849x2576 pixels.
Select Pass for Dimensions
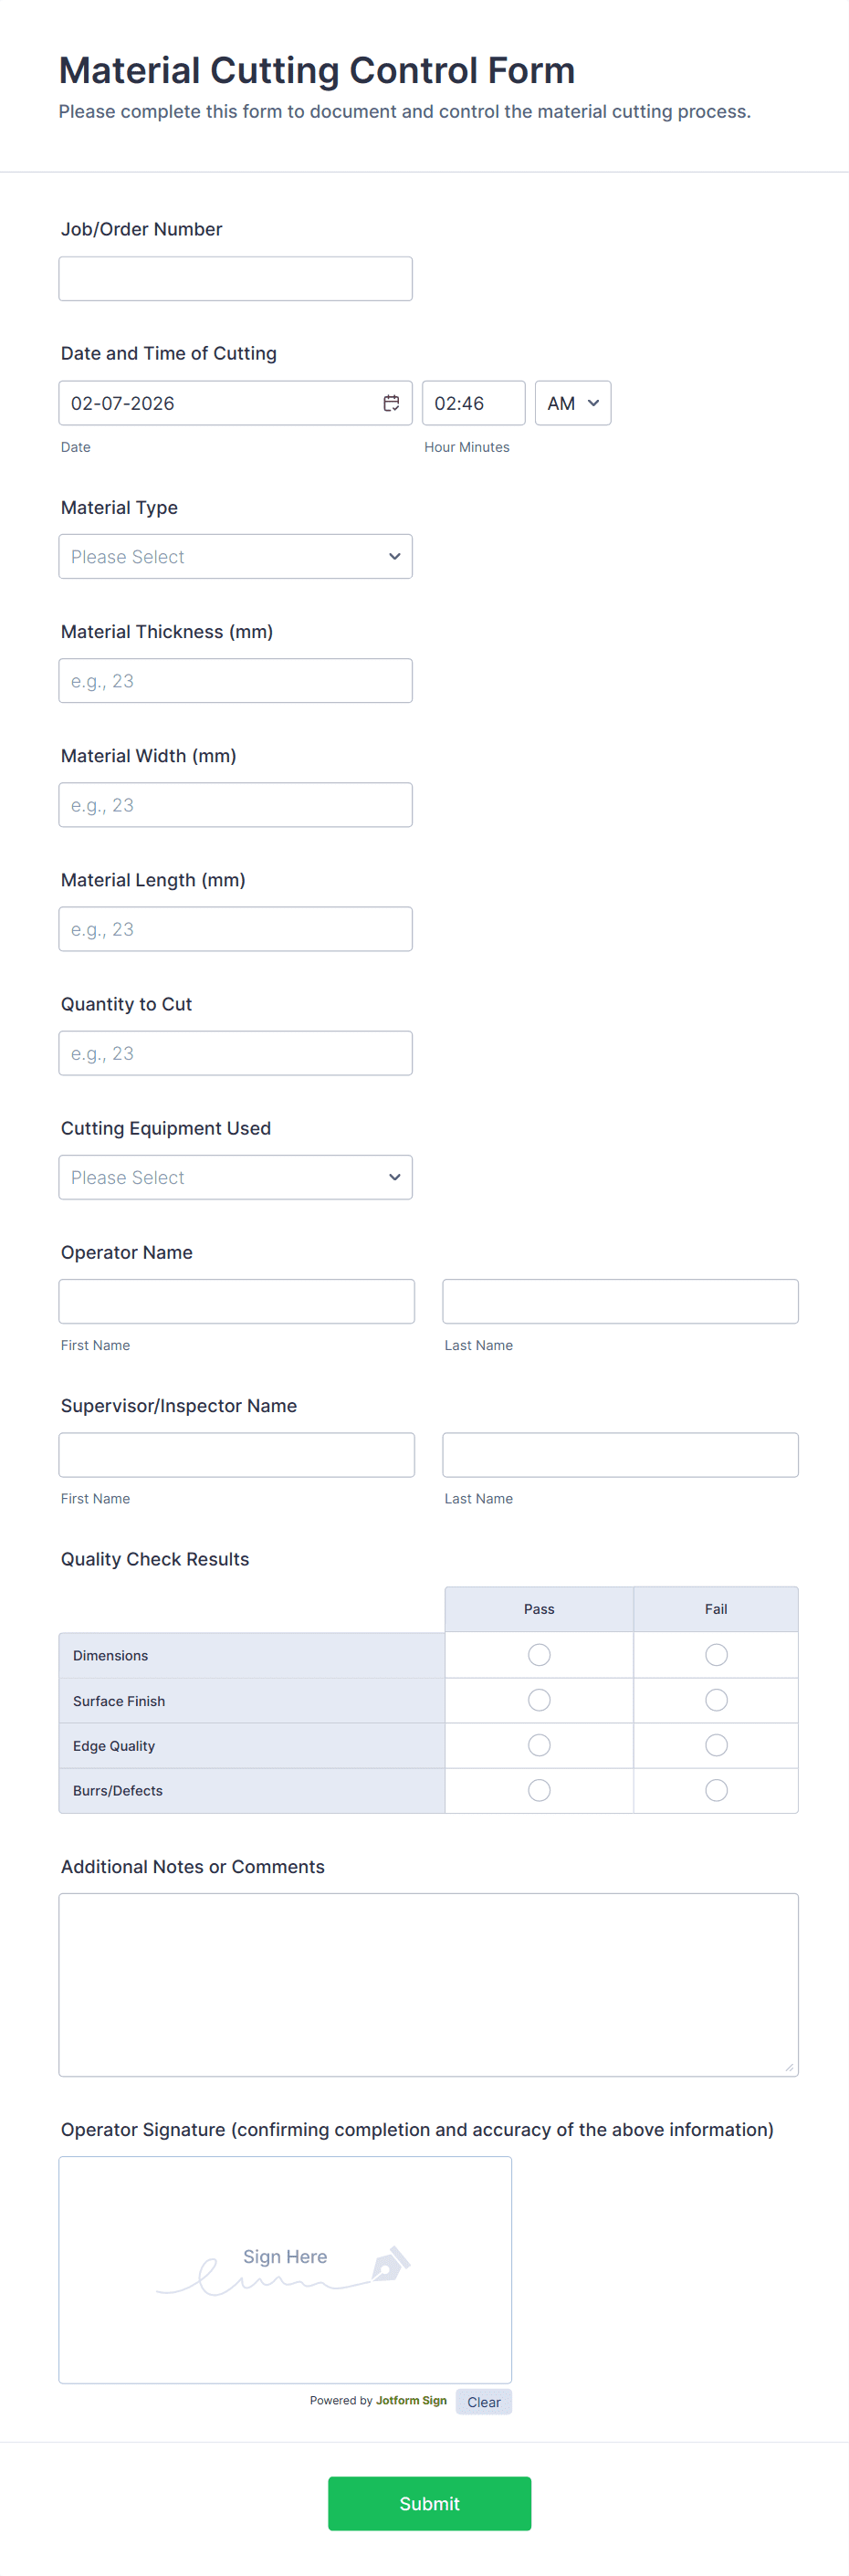[539, 1655]
